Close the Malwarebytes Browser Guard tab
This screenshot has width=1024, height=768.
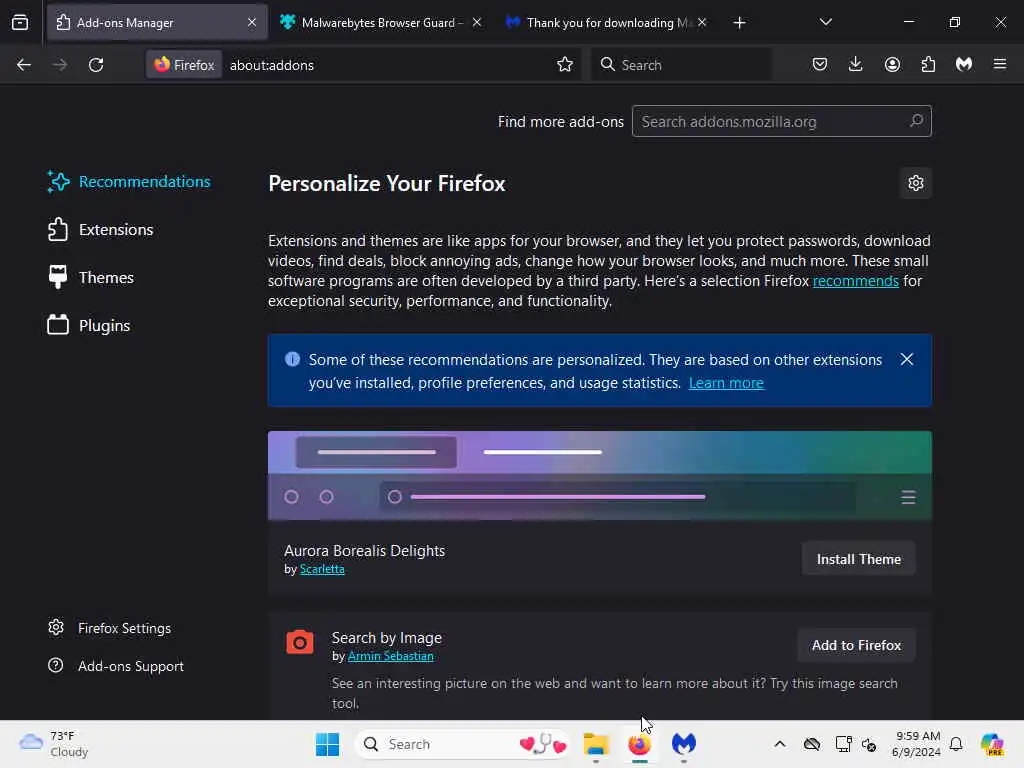click(477, 23)
